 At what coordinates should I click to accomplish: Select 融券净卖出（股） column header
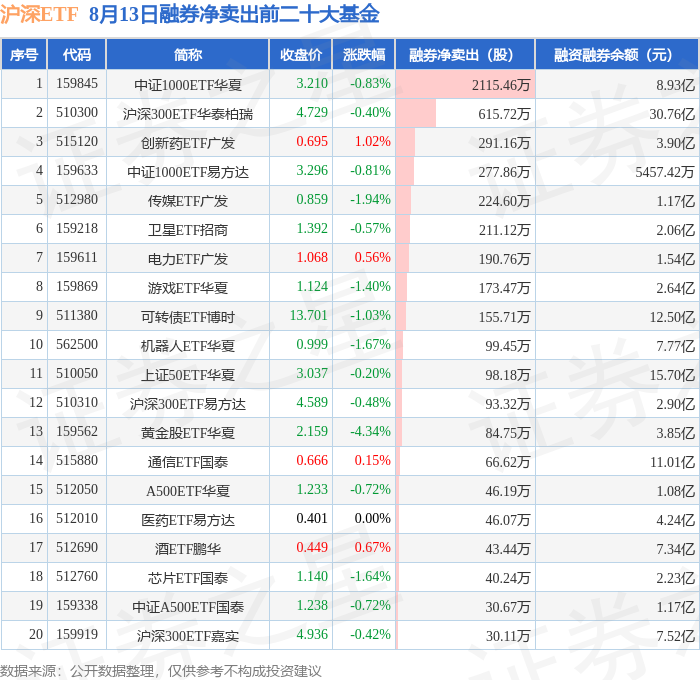(x=465, y=54)
